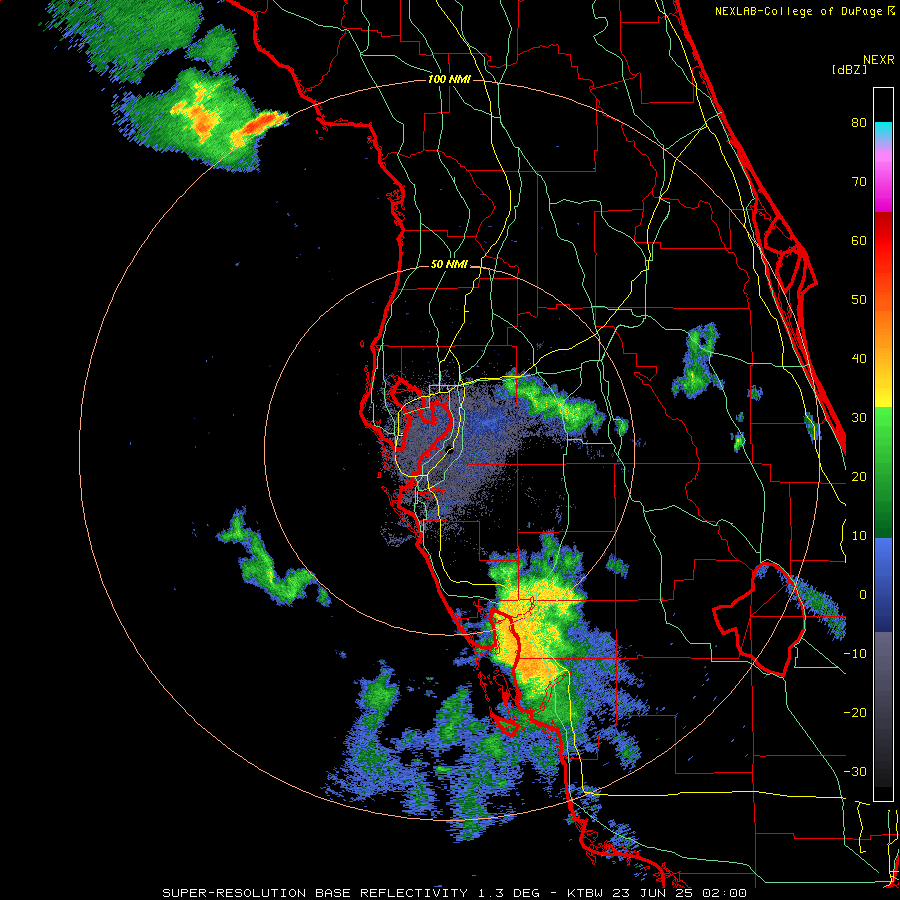This screenshot has width=900, height=900.
Task: Click the blue segment of the color bar
Action: 883,585
